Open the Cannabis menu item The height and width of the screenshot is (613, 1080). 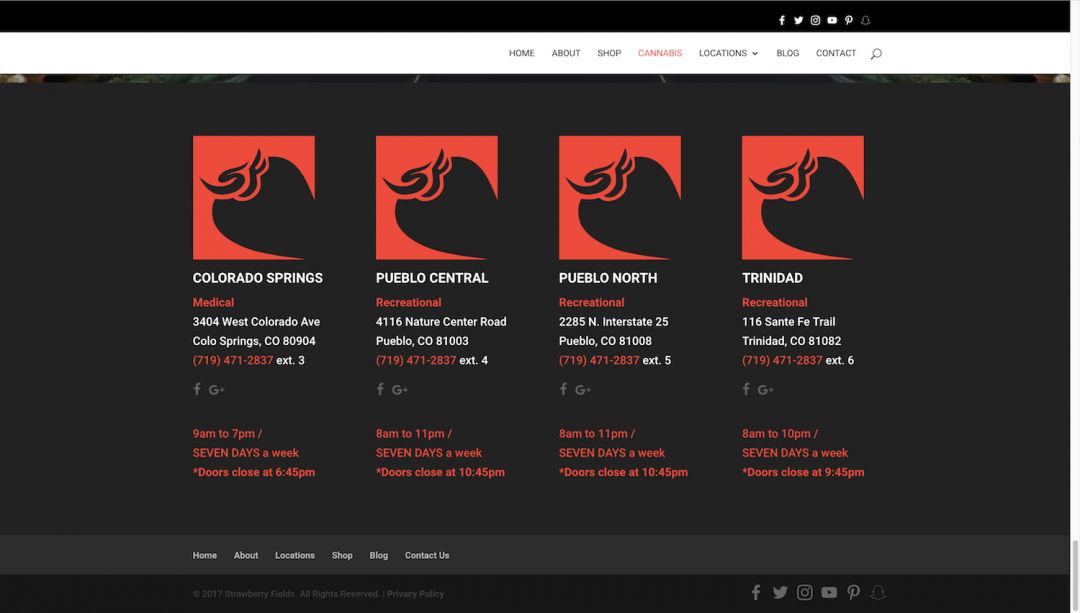(x=660, y=54)
